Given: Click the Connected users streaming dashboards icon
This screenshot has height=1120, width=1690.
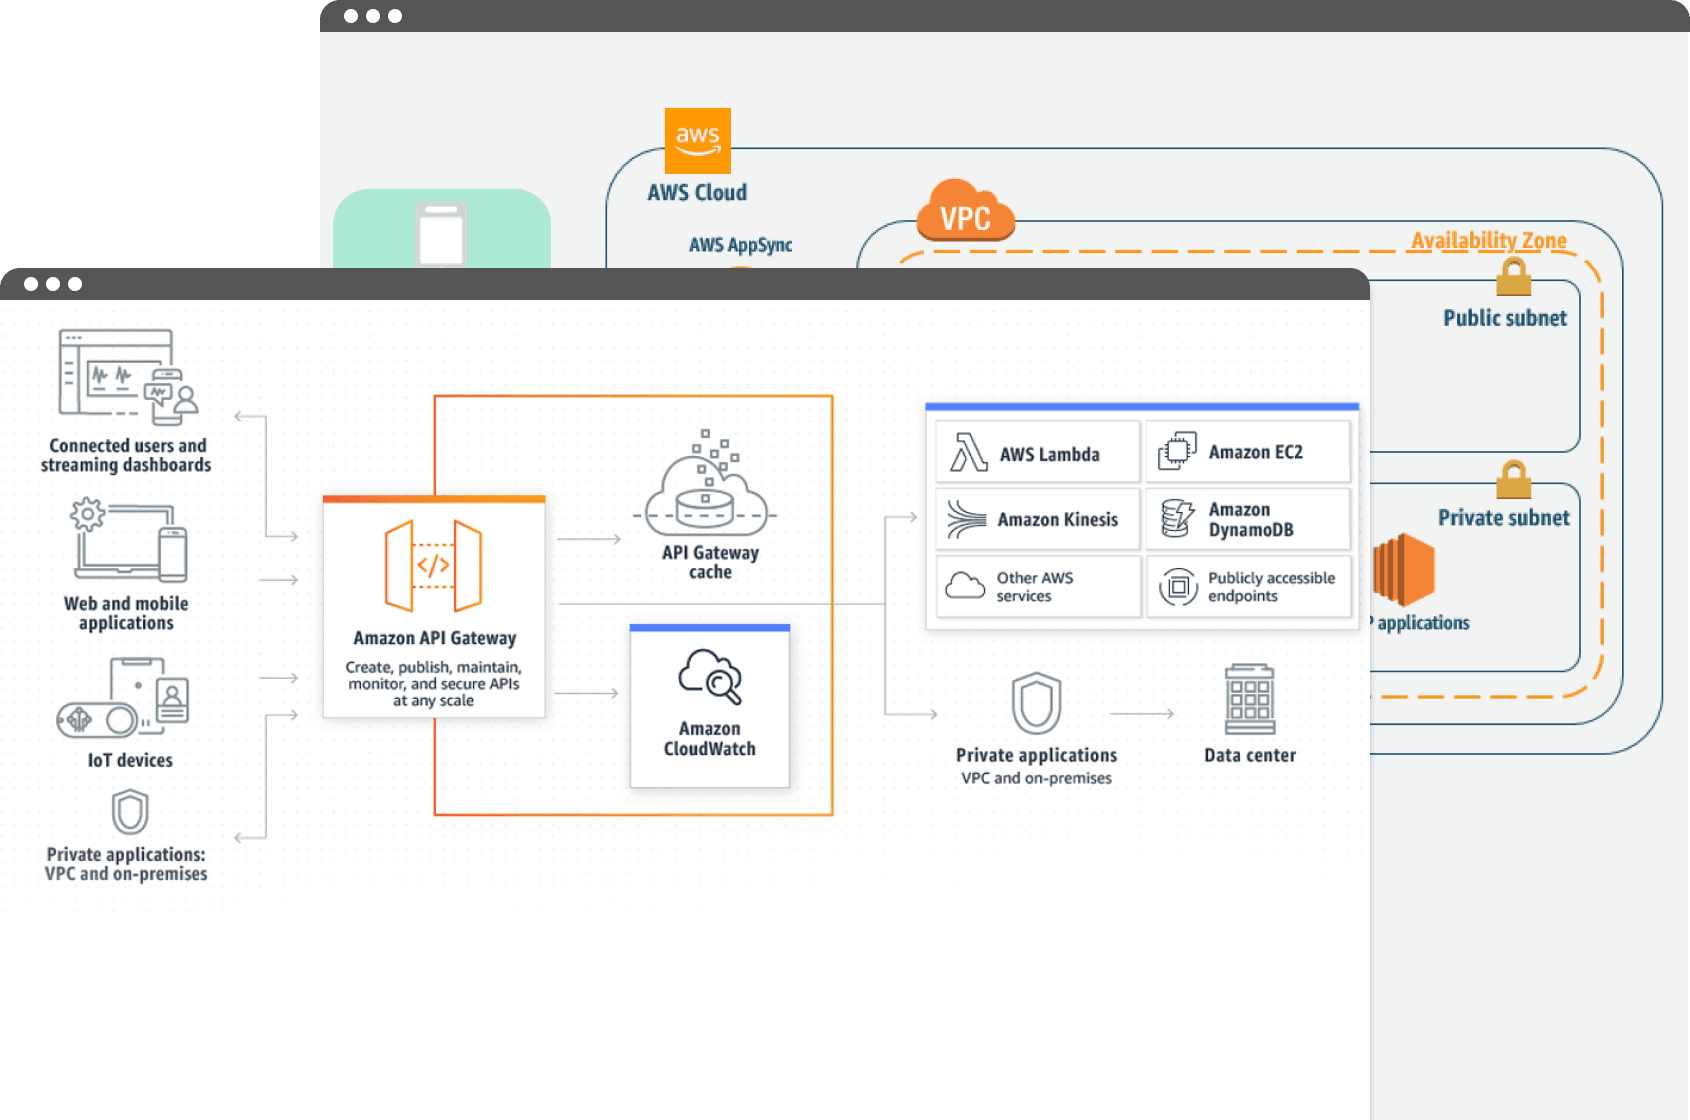Looking at the screenshot, I should tap(127, 374).
